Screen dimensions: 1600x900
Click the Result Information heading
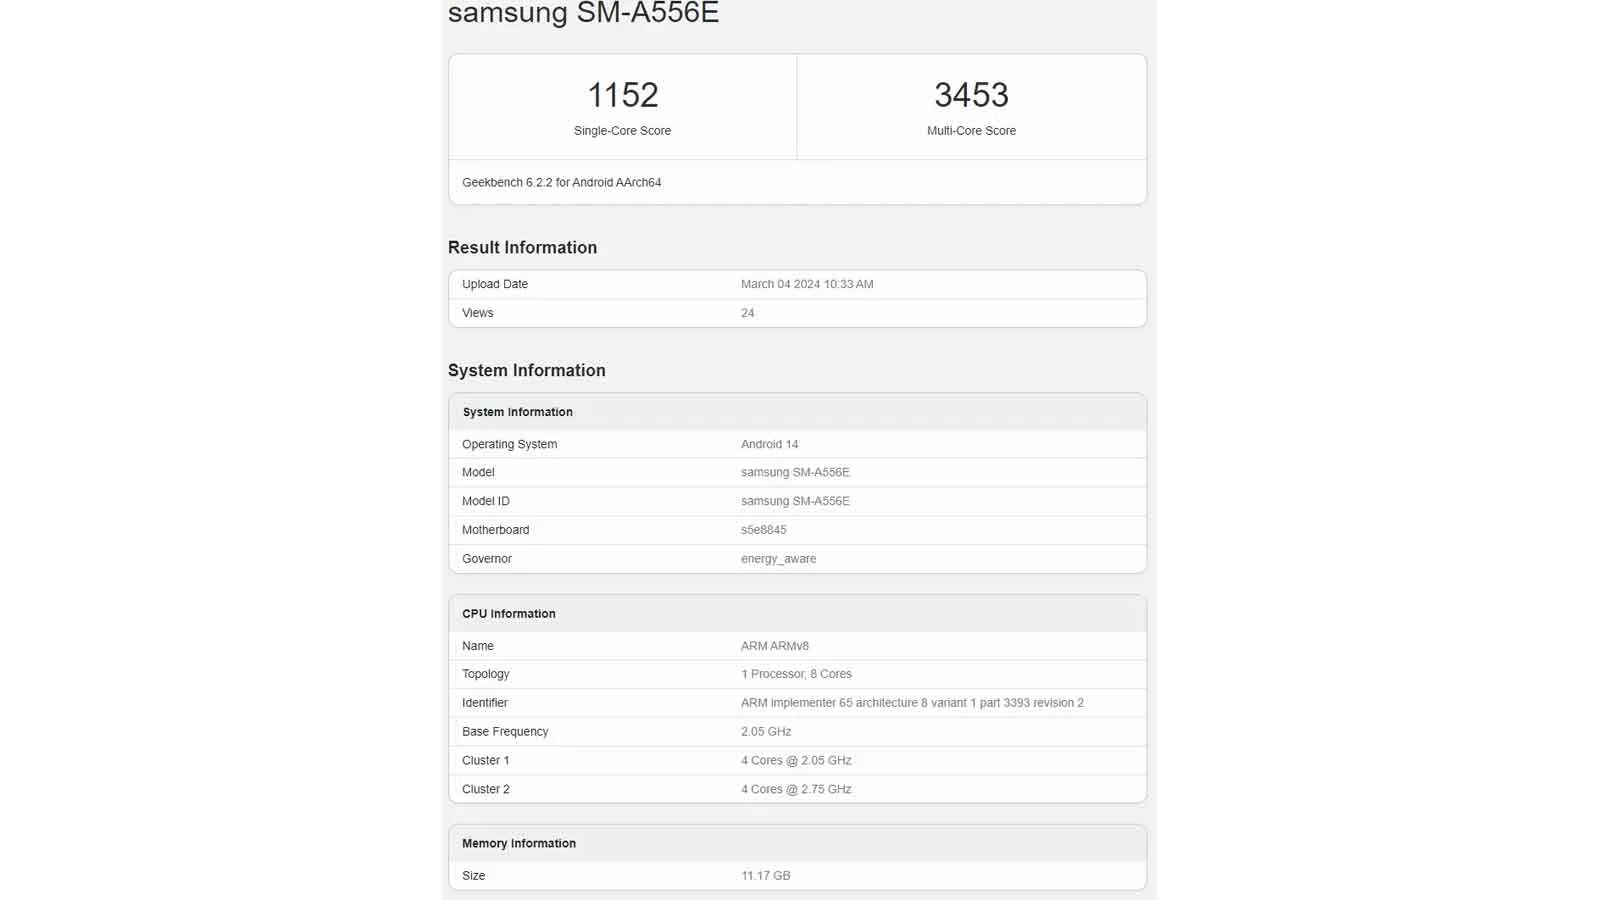522,247
